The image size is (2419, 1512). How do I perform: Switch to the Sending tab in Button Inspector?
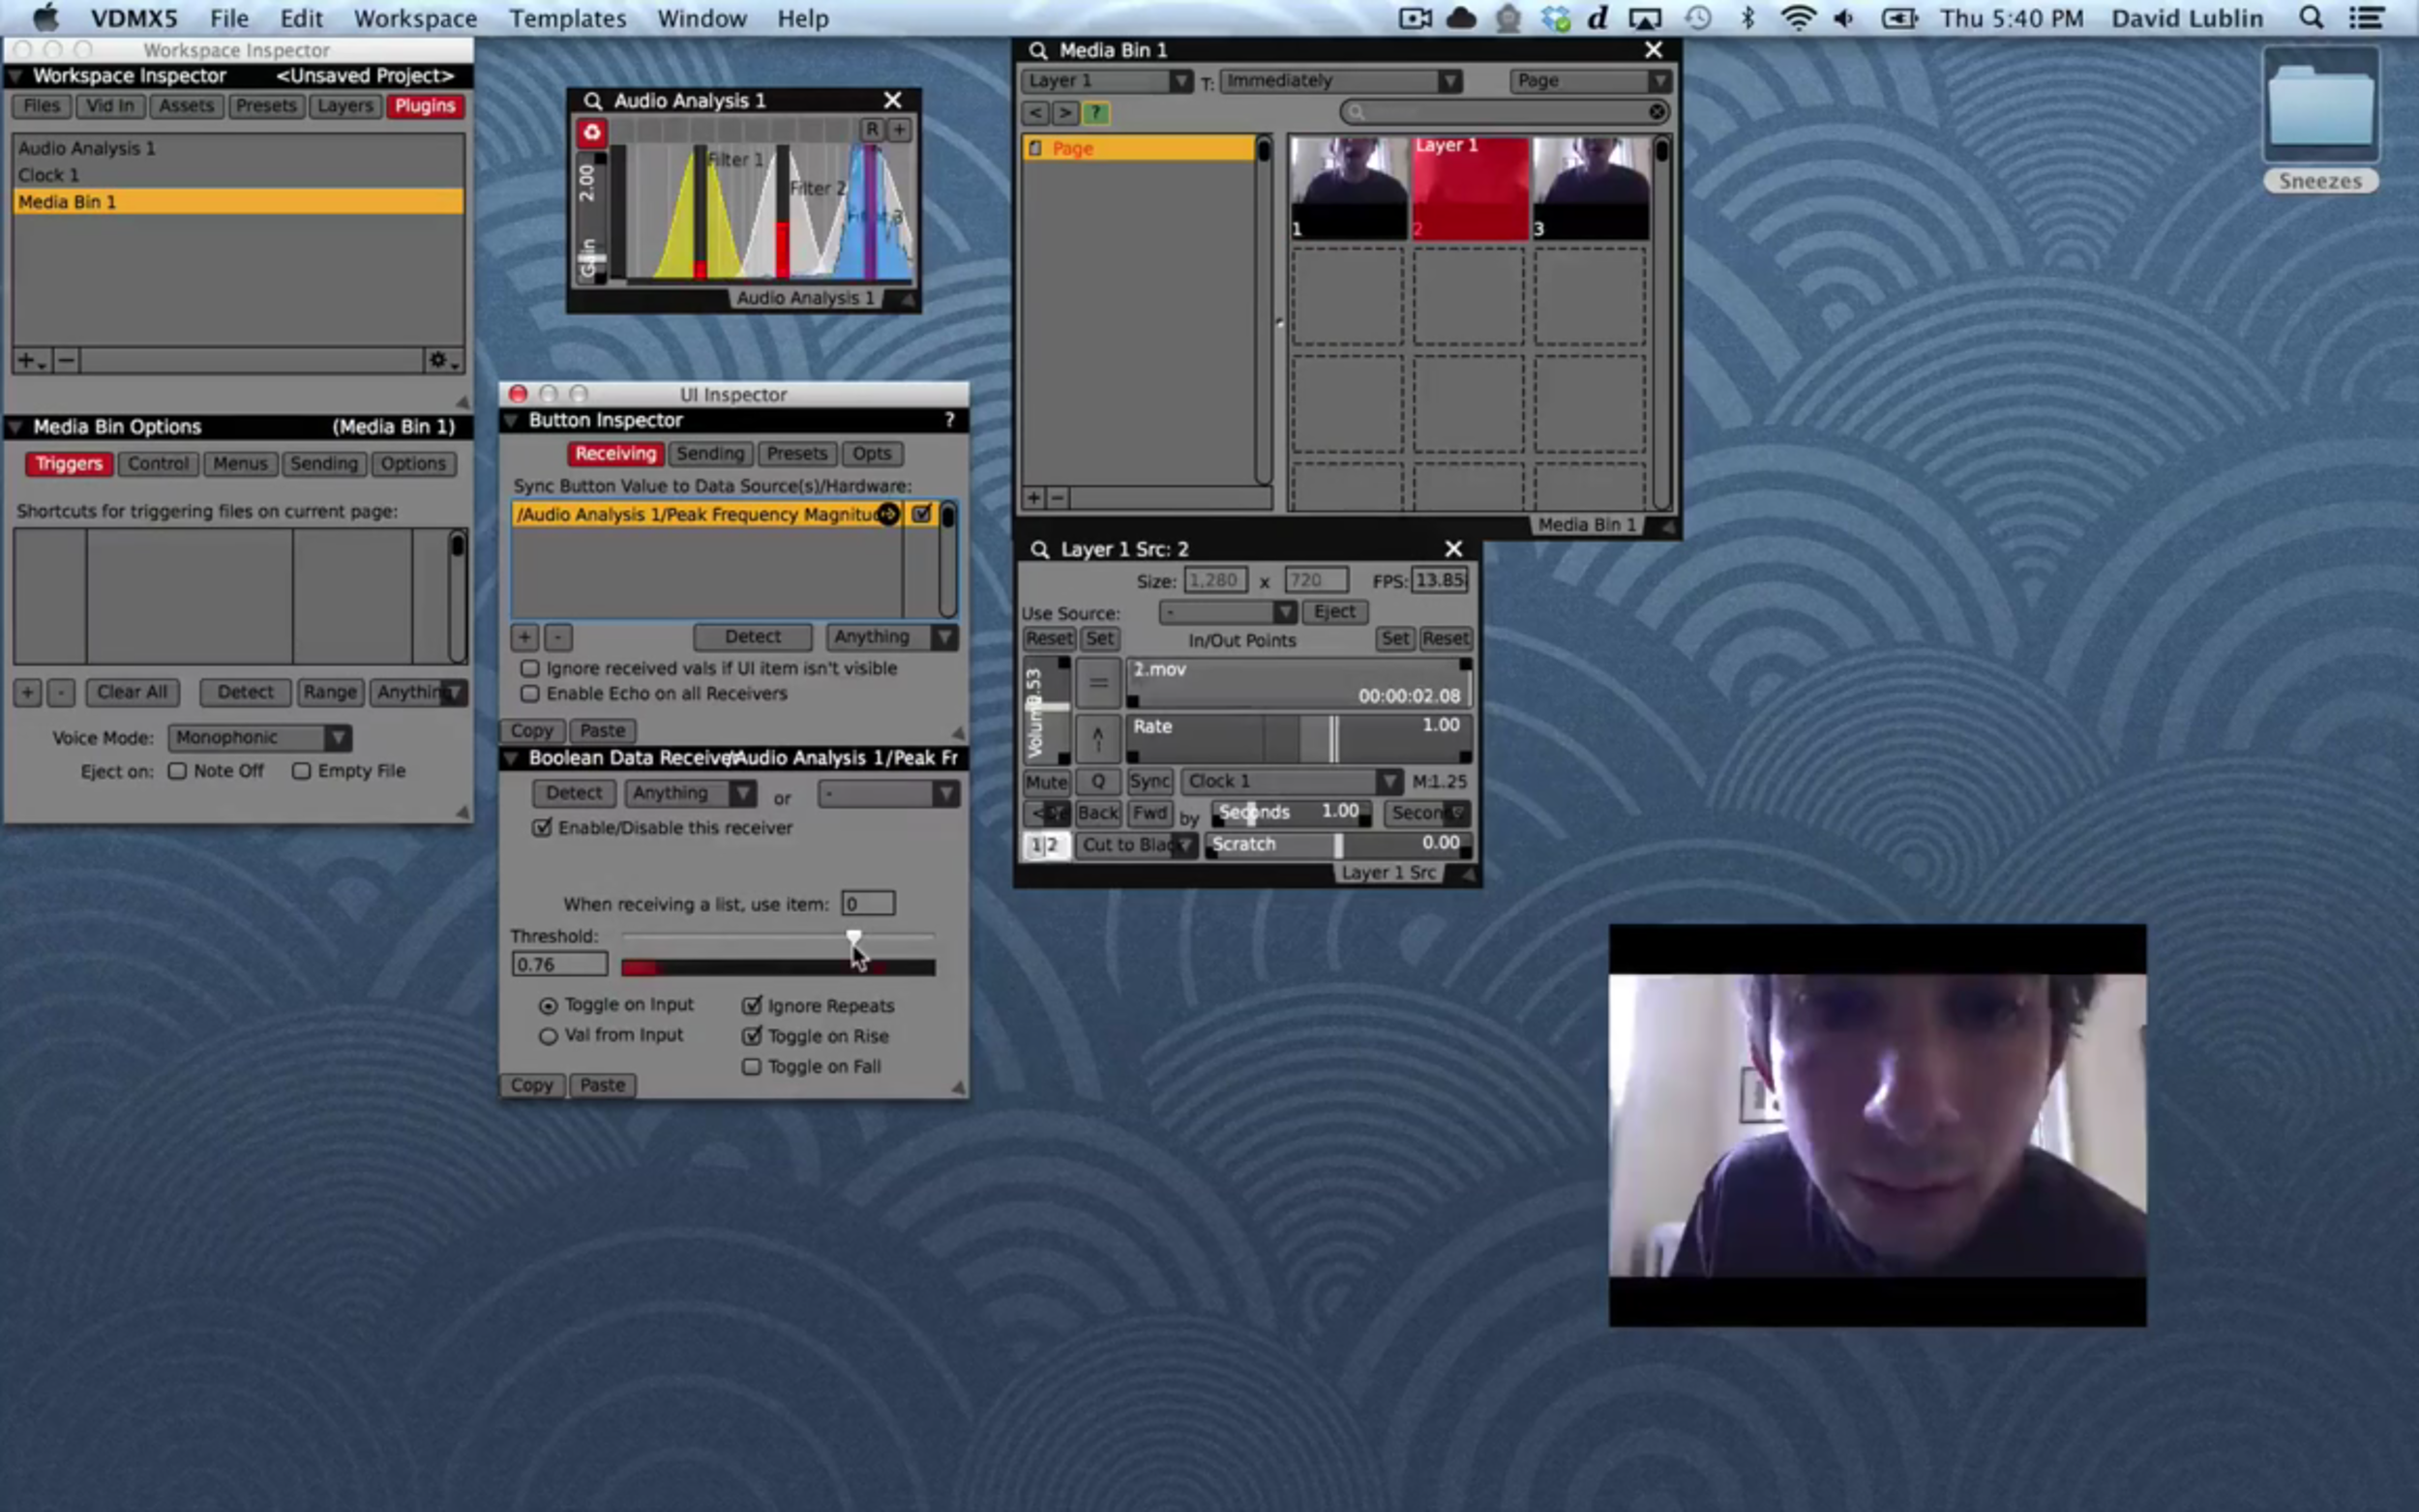click(710, 454)
